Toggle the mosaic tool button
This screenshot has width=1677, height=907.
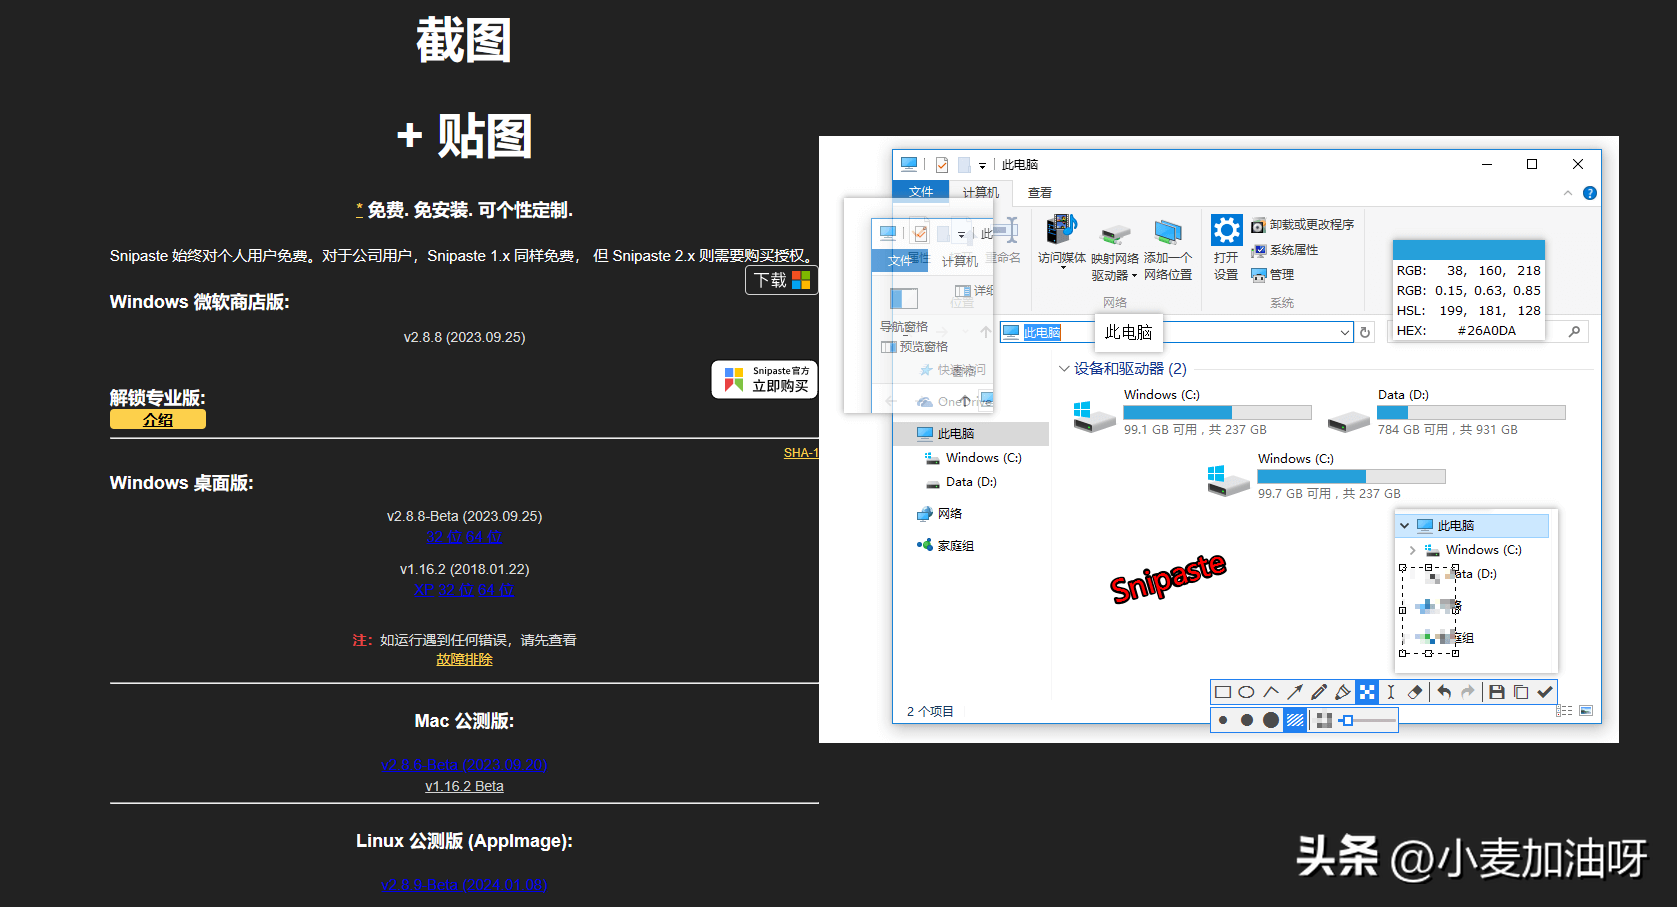[x=1367, y=692]
